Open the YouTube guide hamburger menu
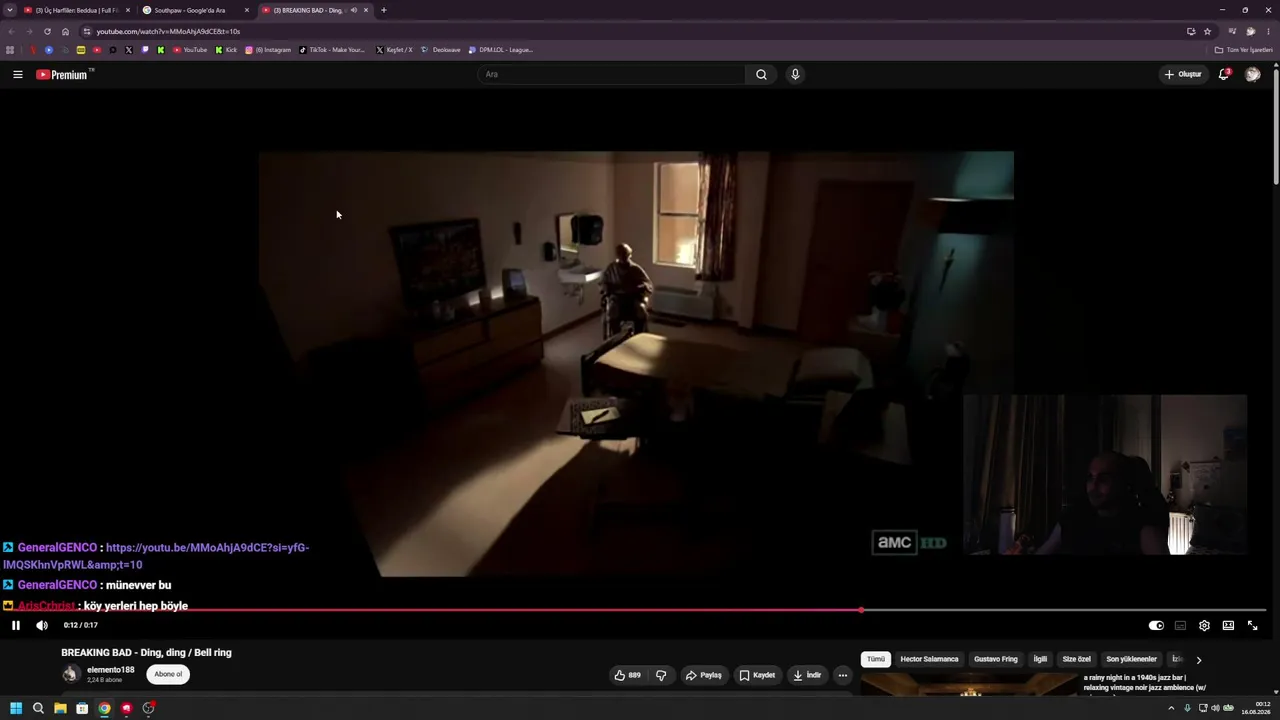Viewport: 1280px width, 720px height. [17, 74]
